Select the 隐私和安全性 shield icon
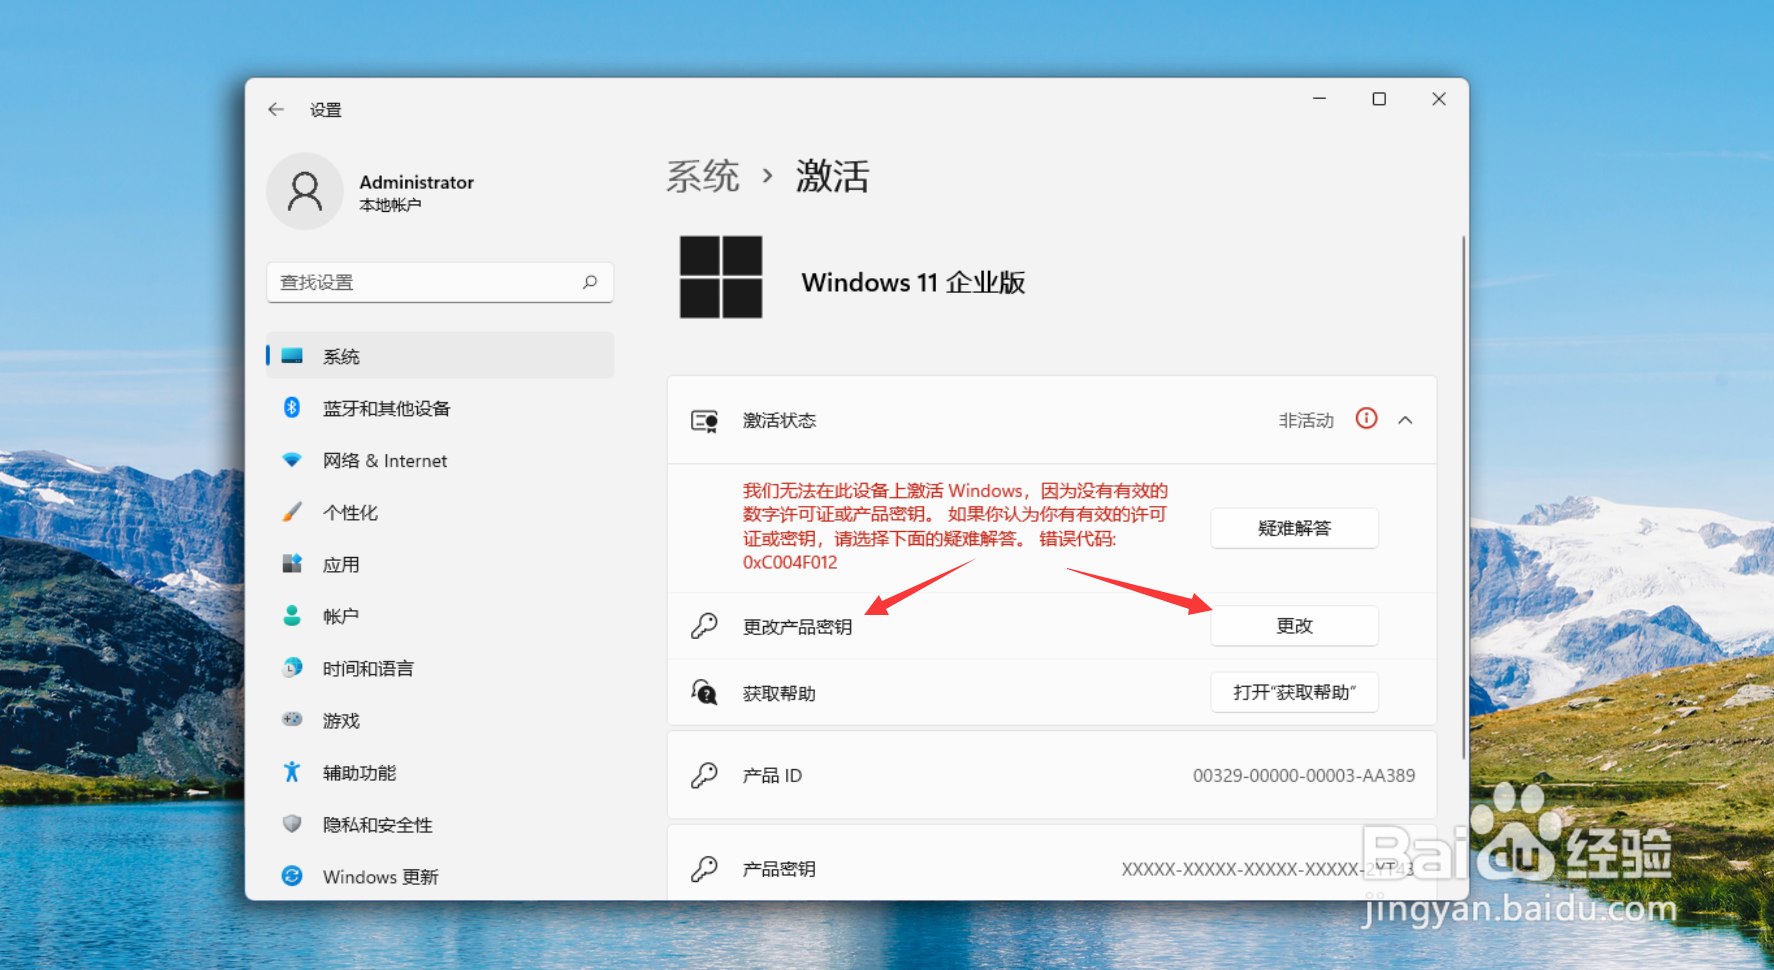Image resolution: width=1774 pixels, height=970 pixels. 292,824
